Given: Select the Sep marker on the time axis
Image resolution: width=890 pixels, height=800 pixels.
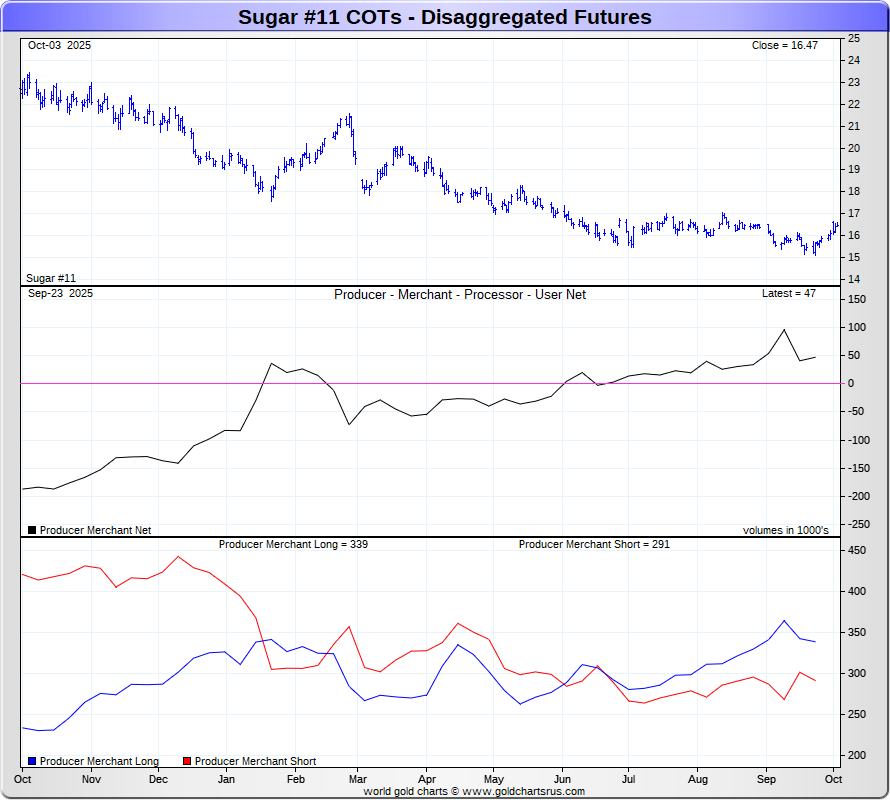Looking at the screenshot, I should pos(767,778).
